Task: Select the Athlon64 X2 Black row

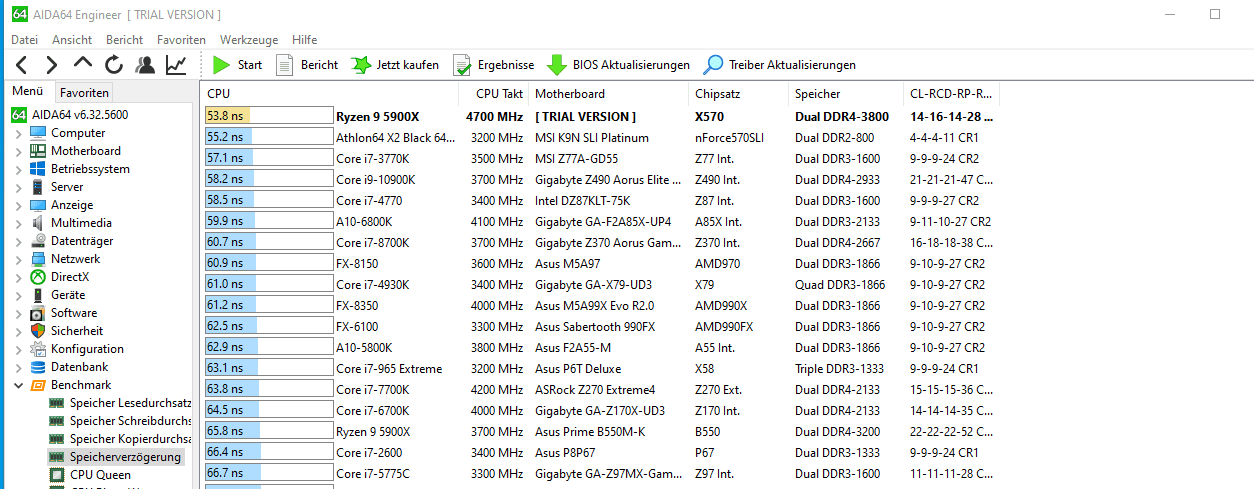Action: coord(600,138)
